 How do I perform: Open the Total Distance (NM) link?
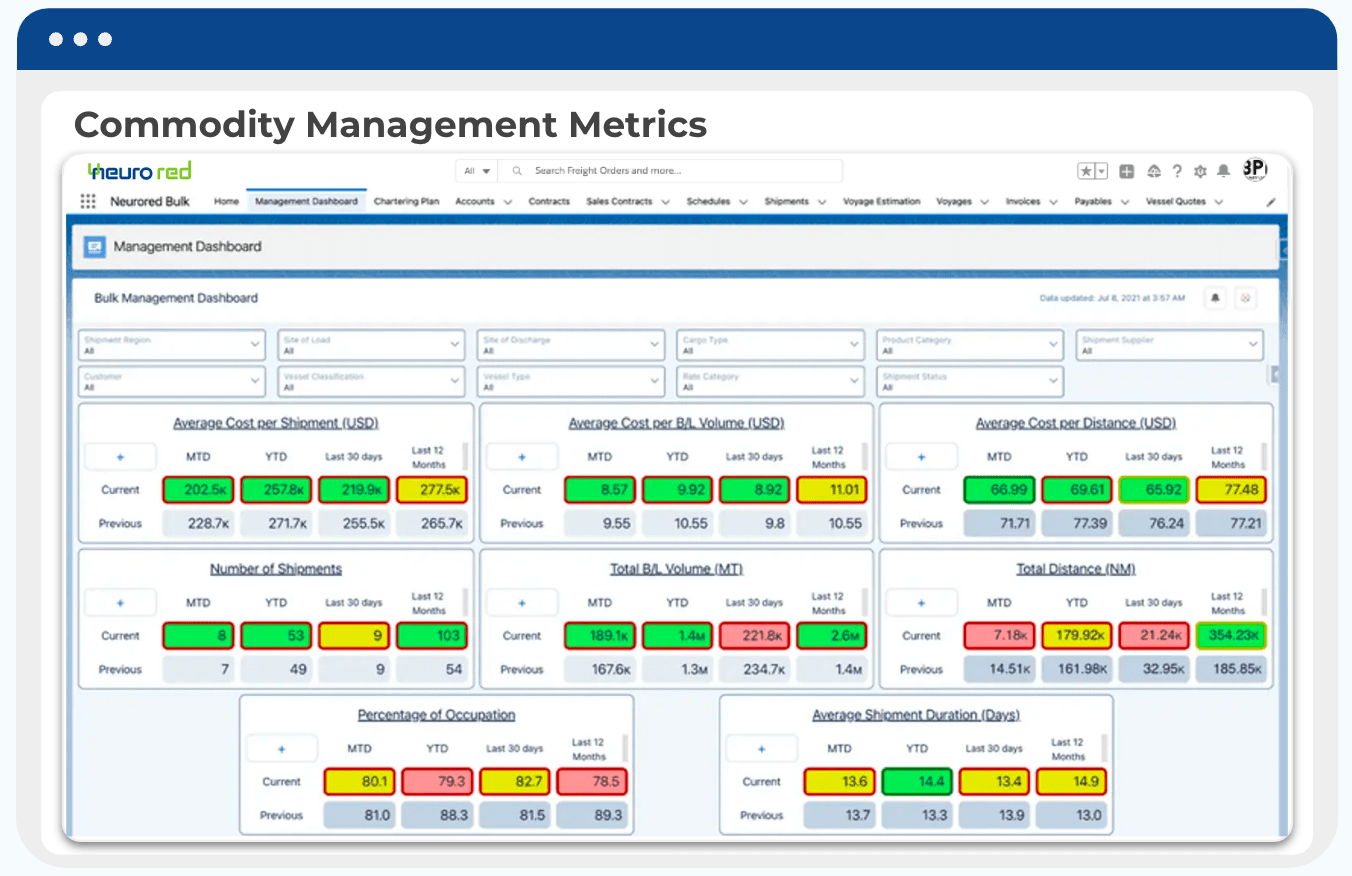(x=1076, y=569)
